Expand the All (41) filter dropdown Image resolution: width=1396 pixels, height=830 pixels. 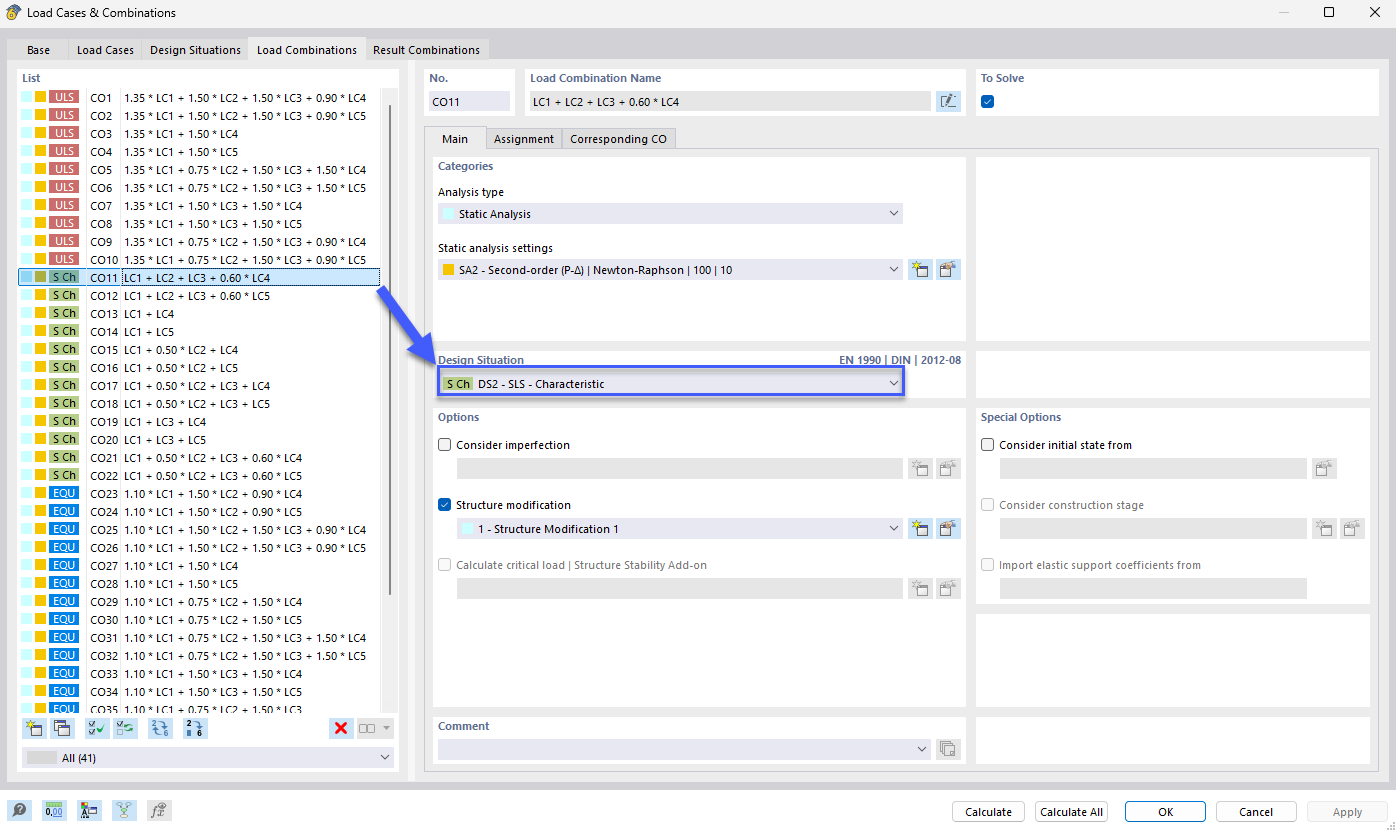(384, 757)
